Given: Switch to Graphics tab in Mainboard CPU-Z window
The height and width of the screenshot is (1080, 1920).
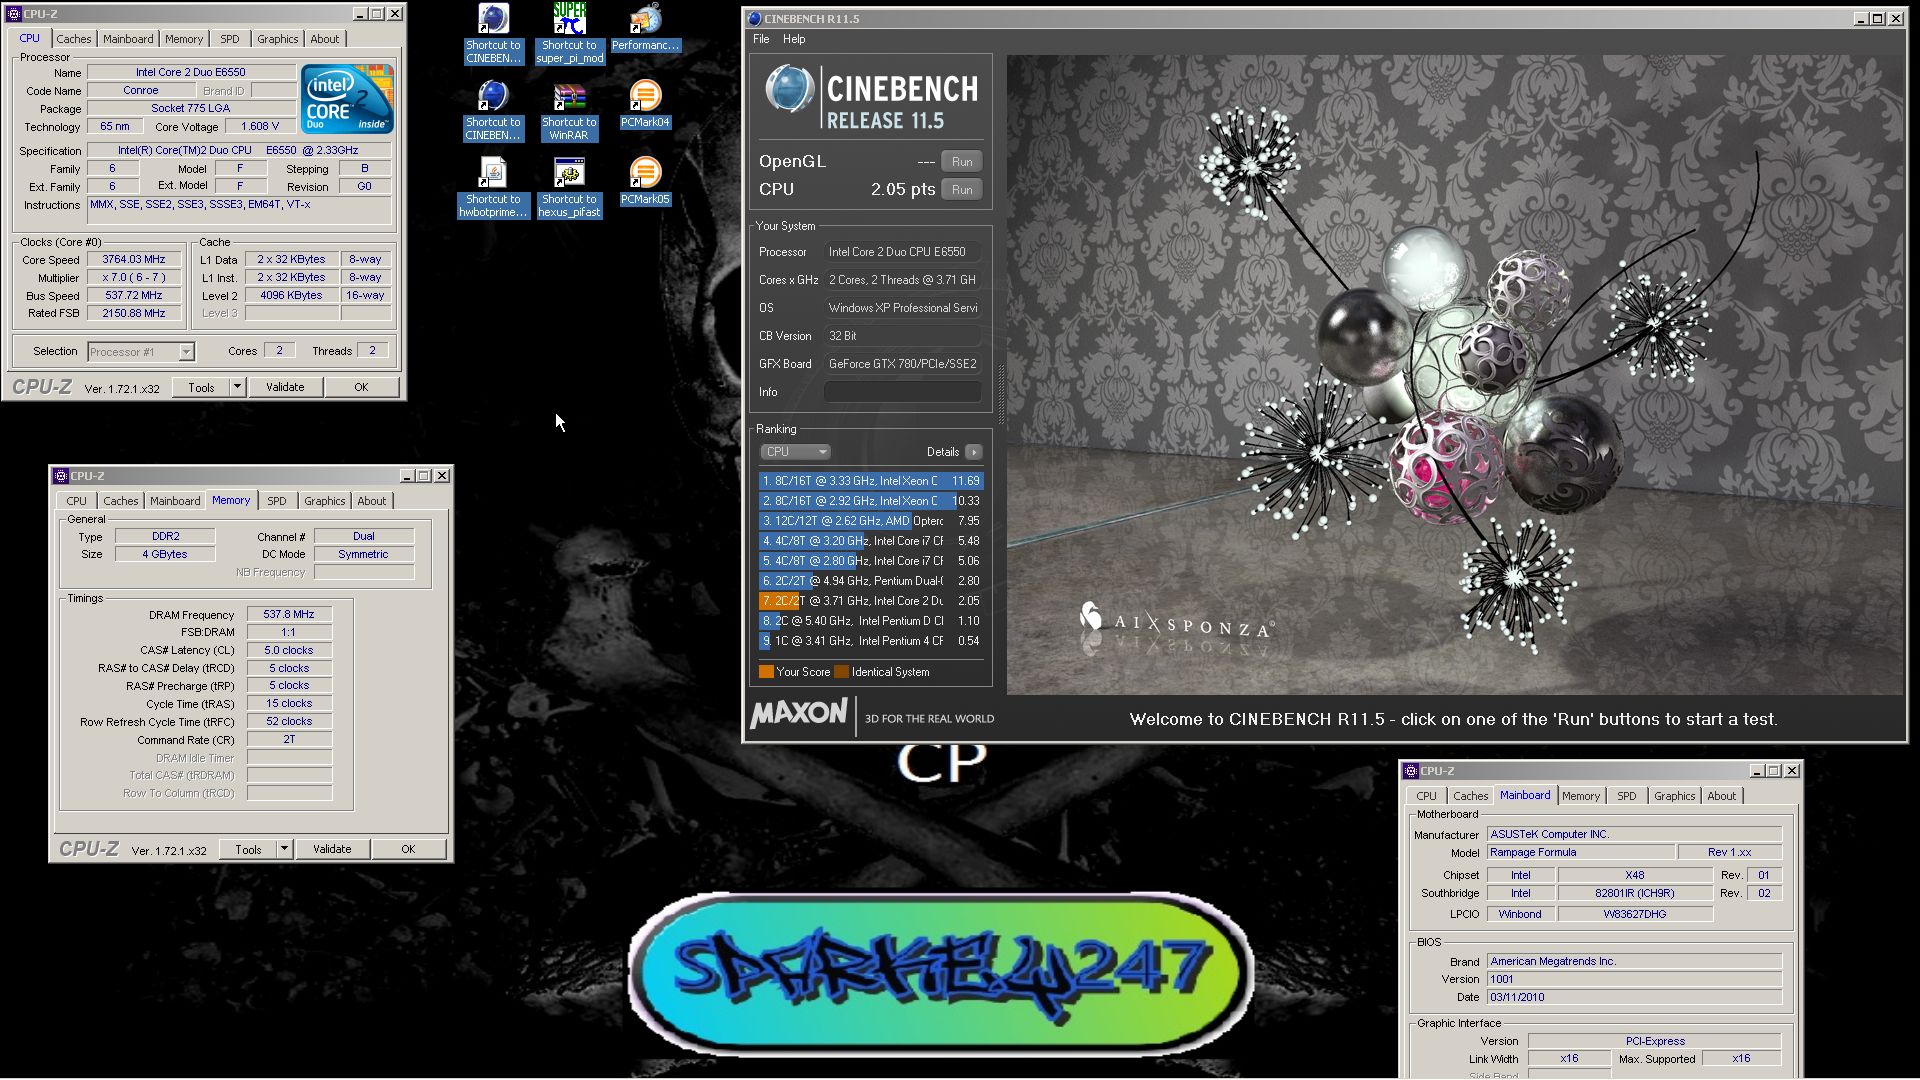Looking at the screenshot, I should (x=1674, y=796).
